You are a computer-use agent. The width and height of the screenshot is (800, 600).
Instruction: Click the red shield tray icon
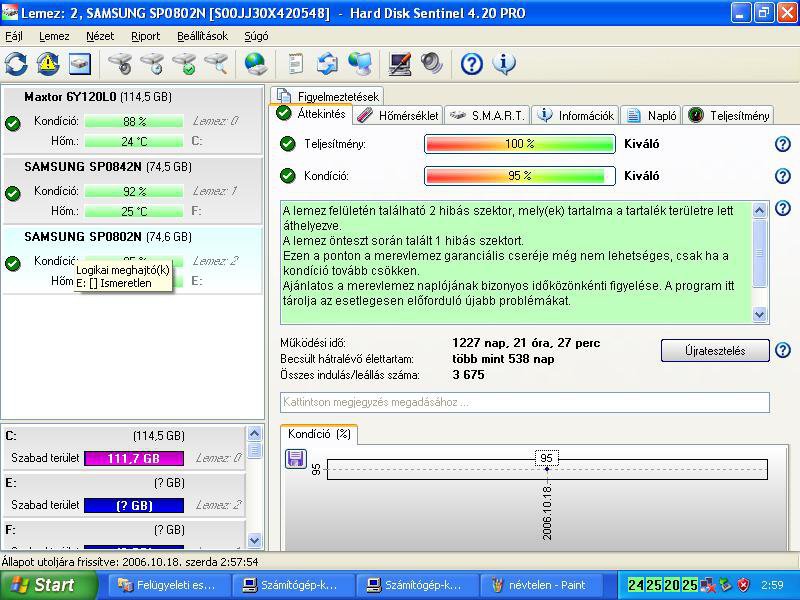(744, 585)
